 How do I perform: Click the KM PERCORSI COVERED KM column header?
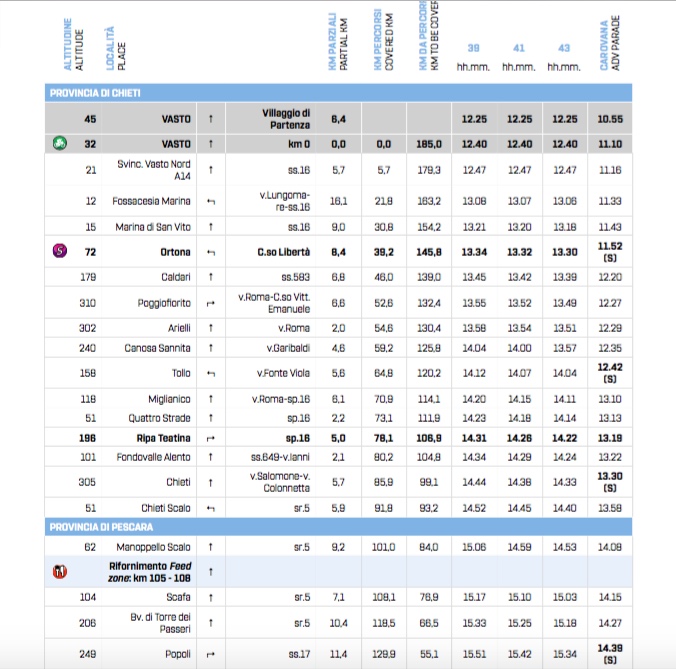coord(383,40)
